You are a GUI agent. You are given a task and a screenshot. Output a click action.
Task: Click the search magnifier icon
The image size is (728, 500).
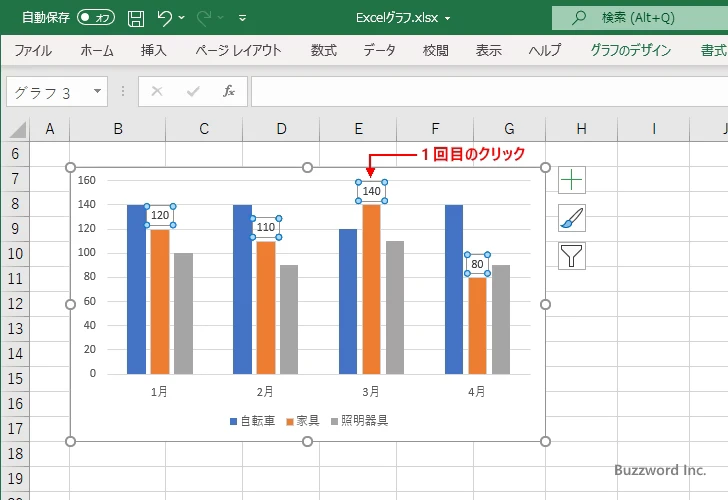point(579,18)
